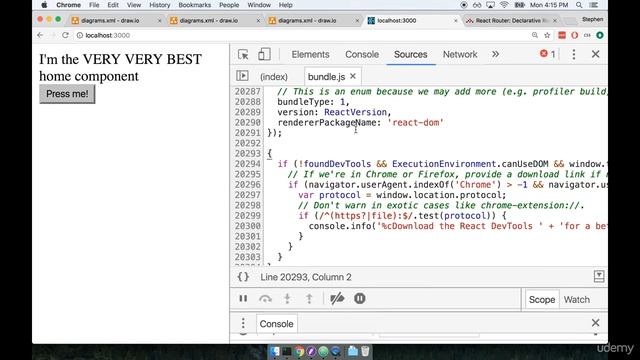Viewport: 640px width, 360px height.
Task: Step out of current function
Action: click(x=309, y=299)
